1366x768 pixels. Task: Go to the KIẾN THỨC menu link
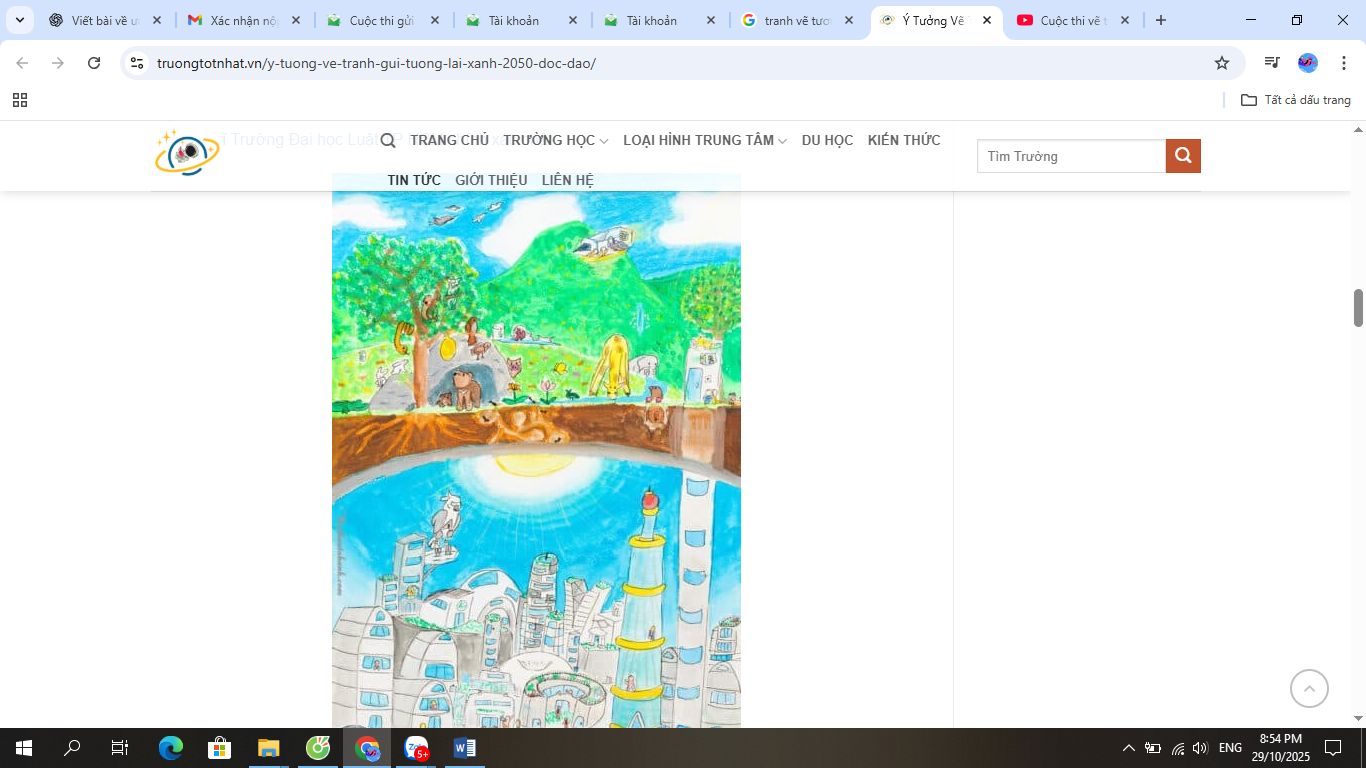tap(904, 140)
